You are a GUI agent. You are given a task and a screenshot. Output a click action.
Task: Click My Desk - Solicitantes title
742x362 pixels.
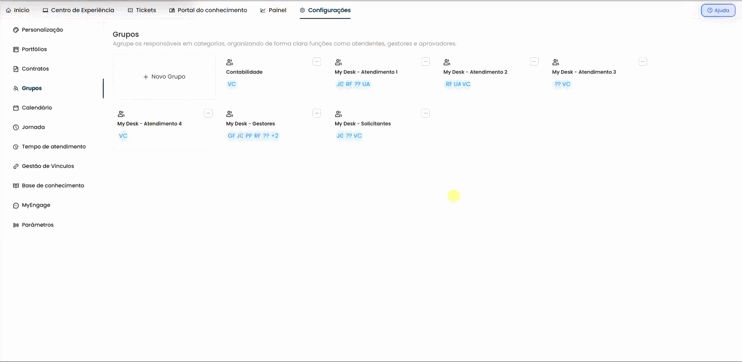(363, 124)
